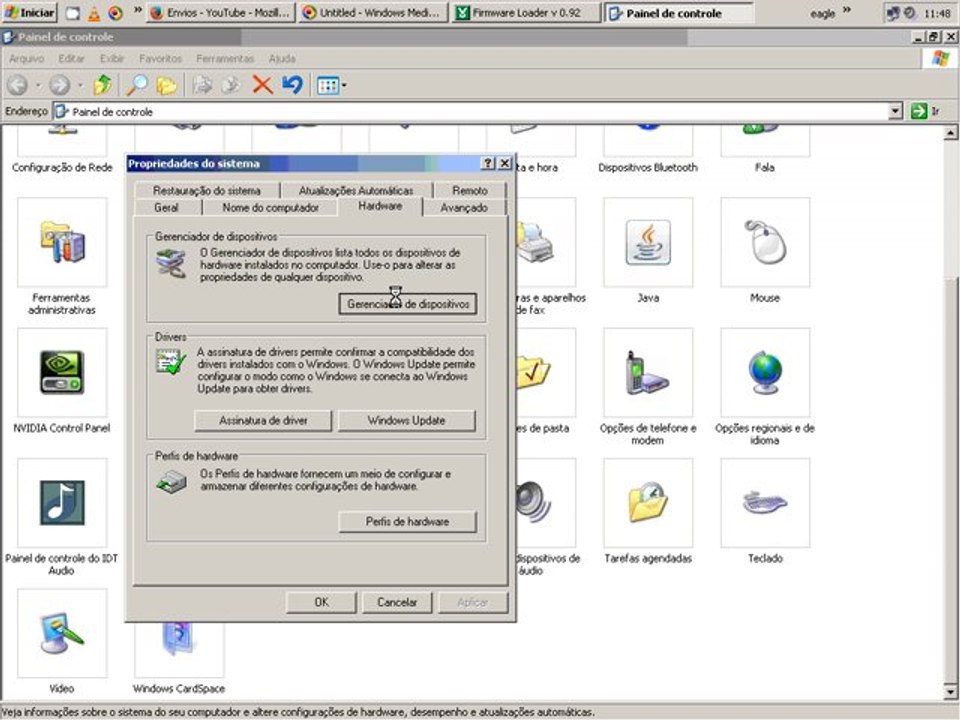Click the Windows Update button

pyautogui.click(x=407, y=421)
